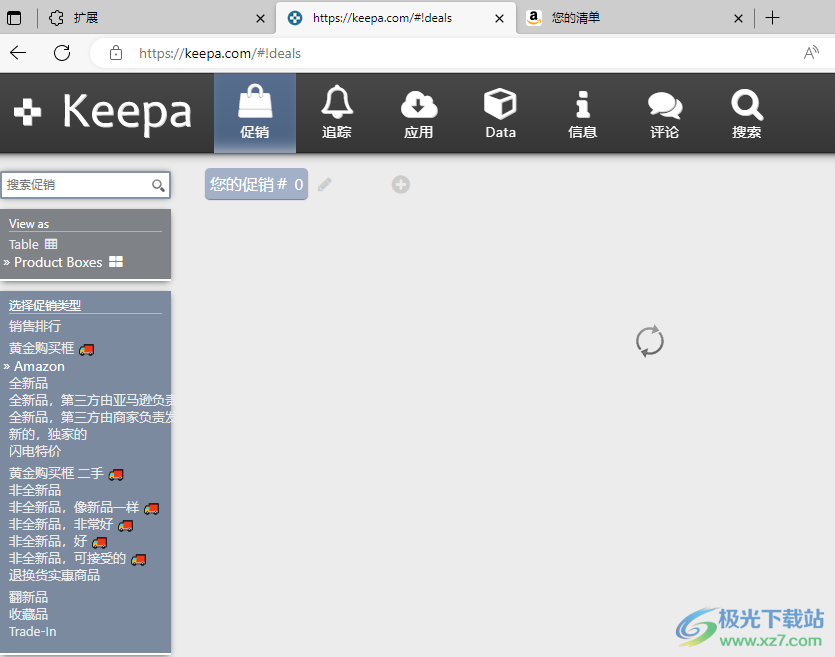Select 退换货实惠商品 deal type
This screenshot has width=835, height=657.
(x=54, y=576)
